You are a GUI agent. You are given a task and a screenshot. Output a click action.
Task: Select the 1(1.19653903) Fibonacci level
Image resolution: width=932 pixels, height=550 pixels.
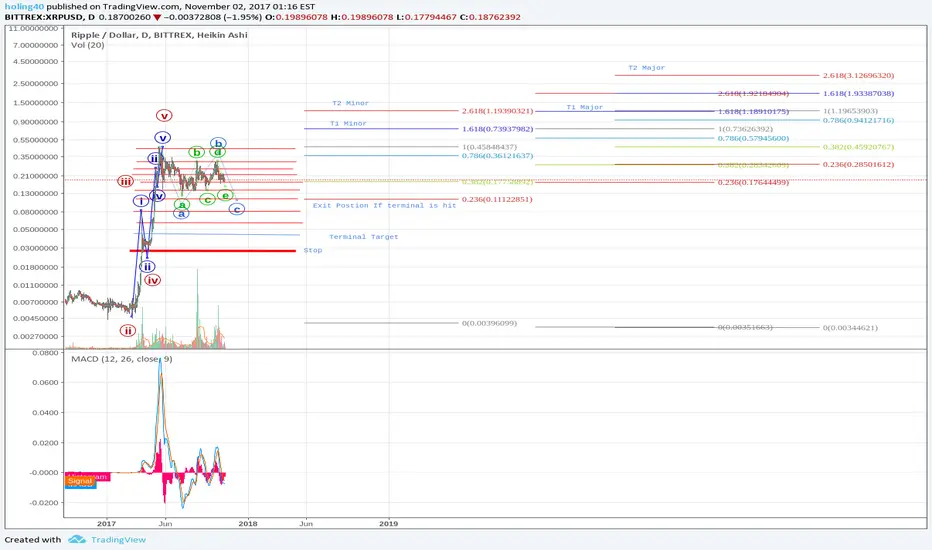pyautogui.click(x=850, y=111)
